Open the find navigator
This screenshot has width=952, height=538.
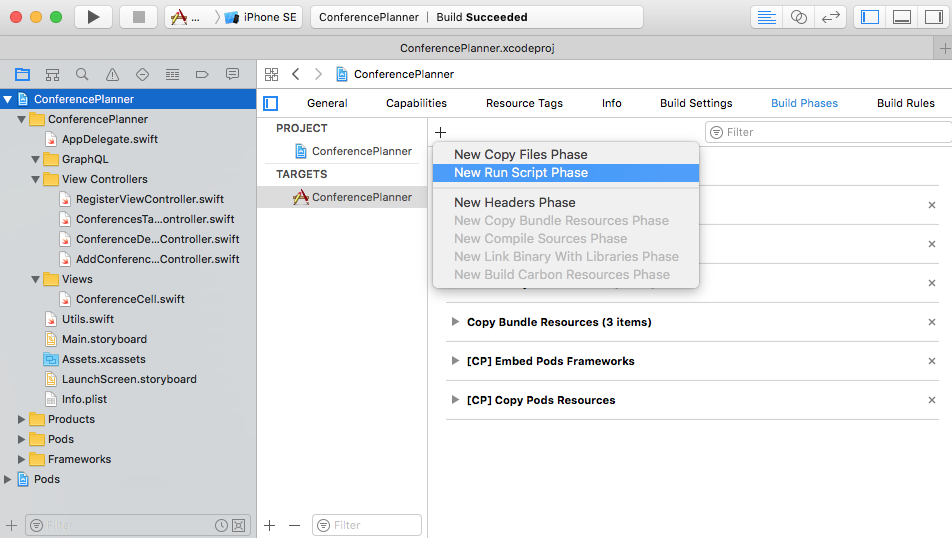(x=82, y=75)
